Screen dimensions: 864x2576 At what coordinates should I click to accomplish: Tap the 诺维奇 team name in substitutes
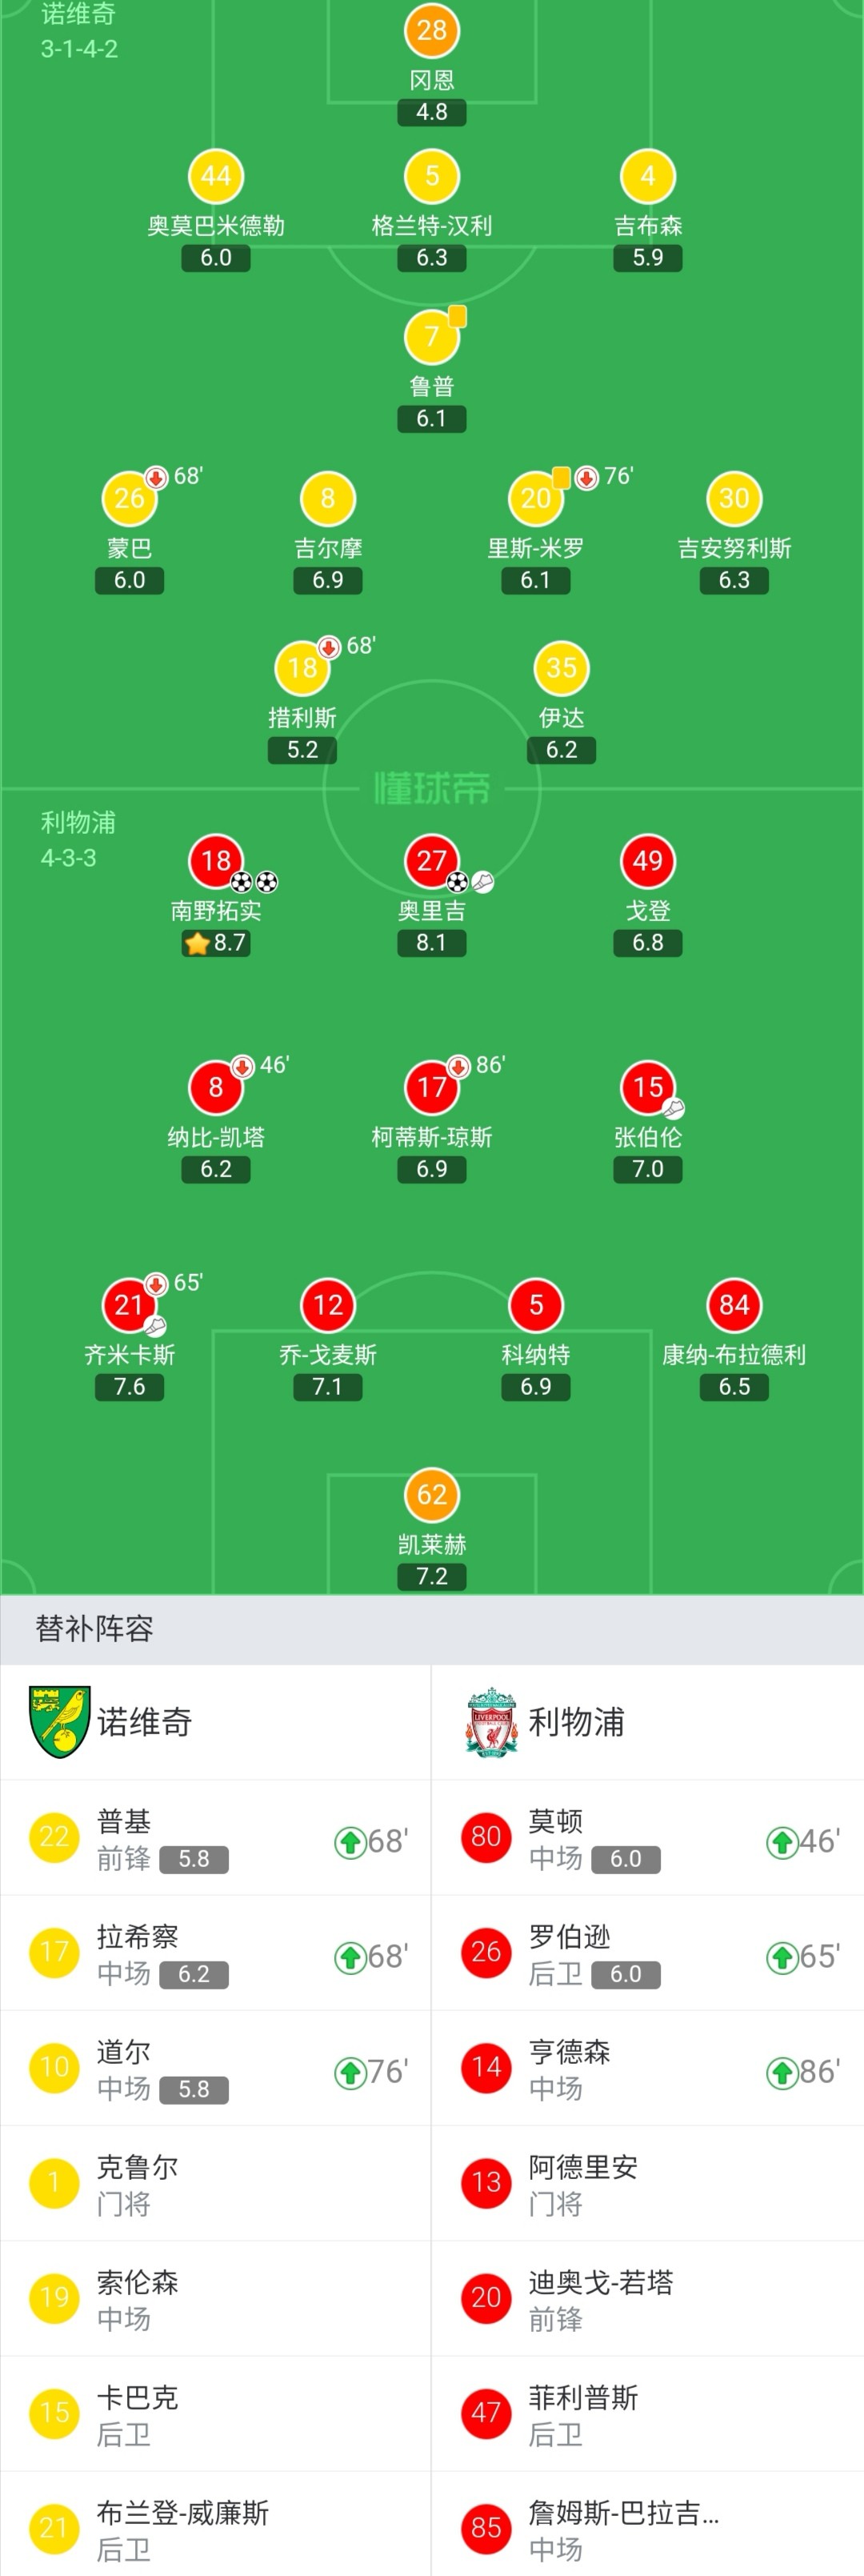144,1722
